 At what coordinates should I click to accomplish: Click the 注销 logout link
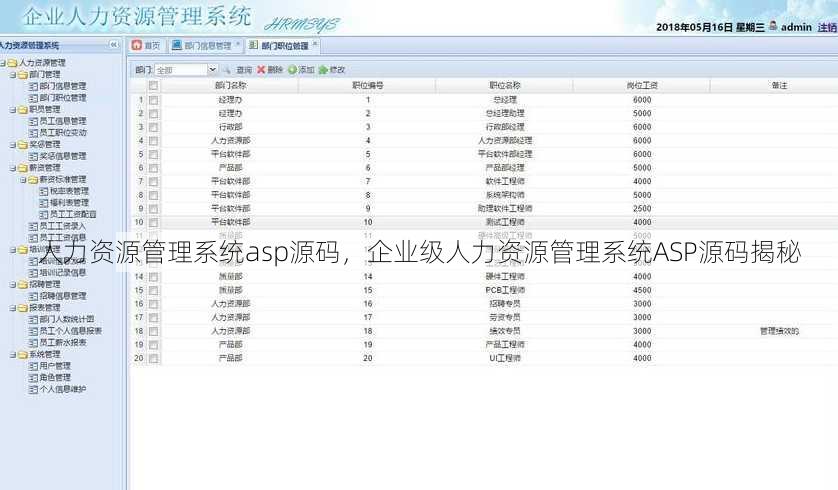pos(827,27)
